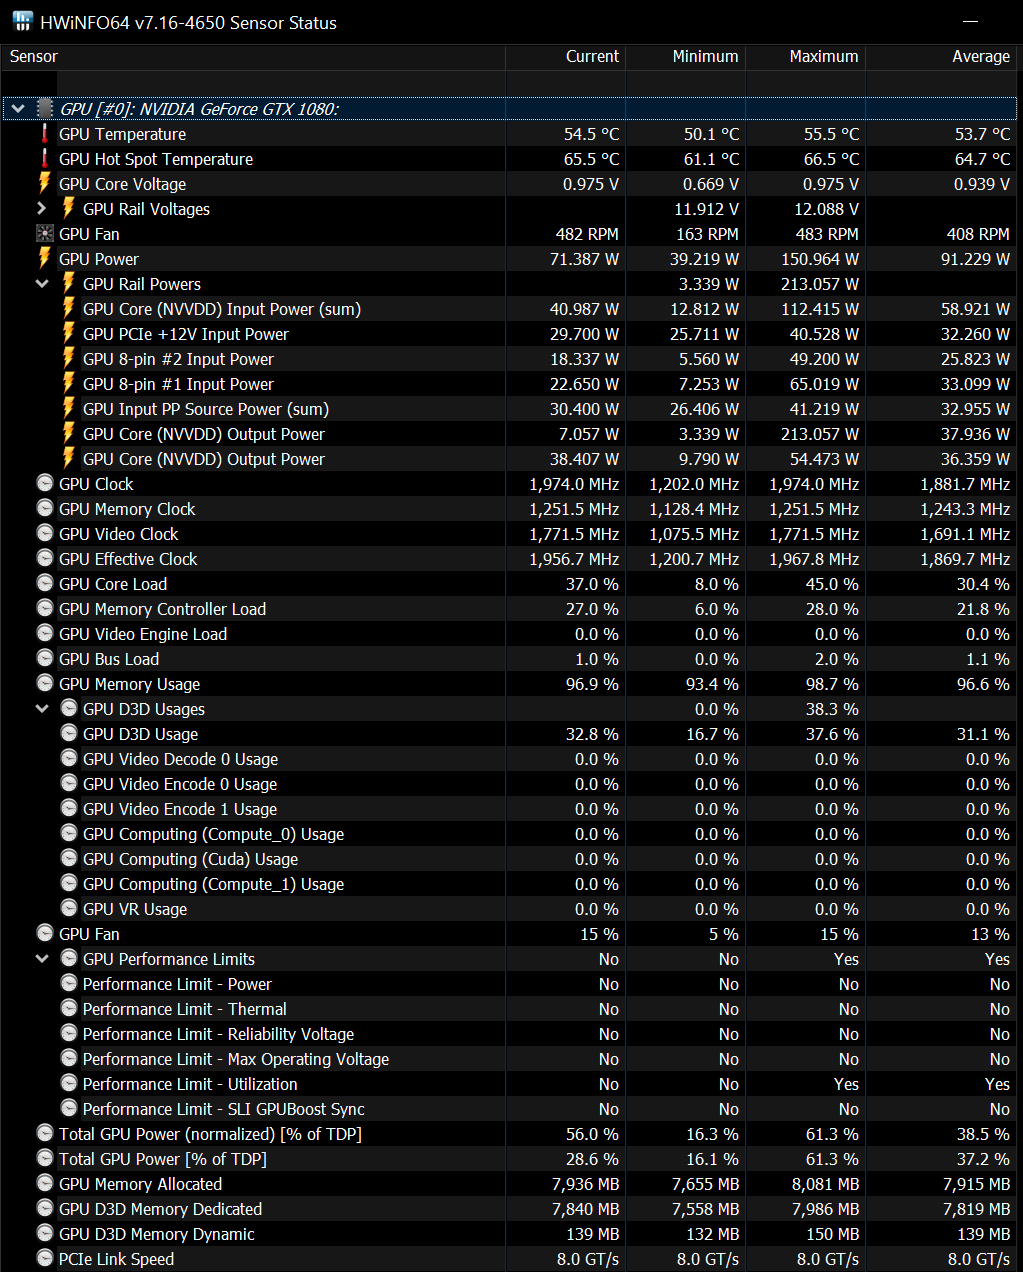Click the GPU chip icon beside NVIDIA GeForce GTX 1080
The height and width of the screenshot is (1272, 1023).
coord(45,108)
